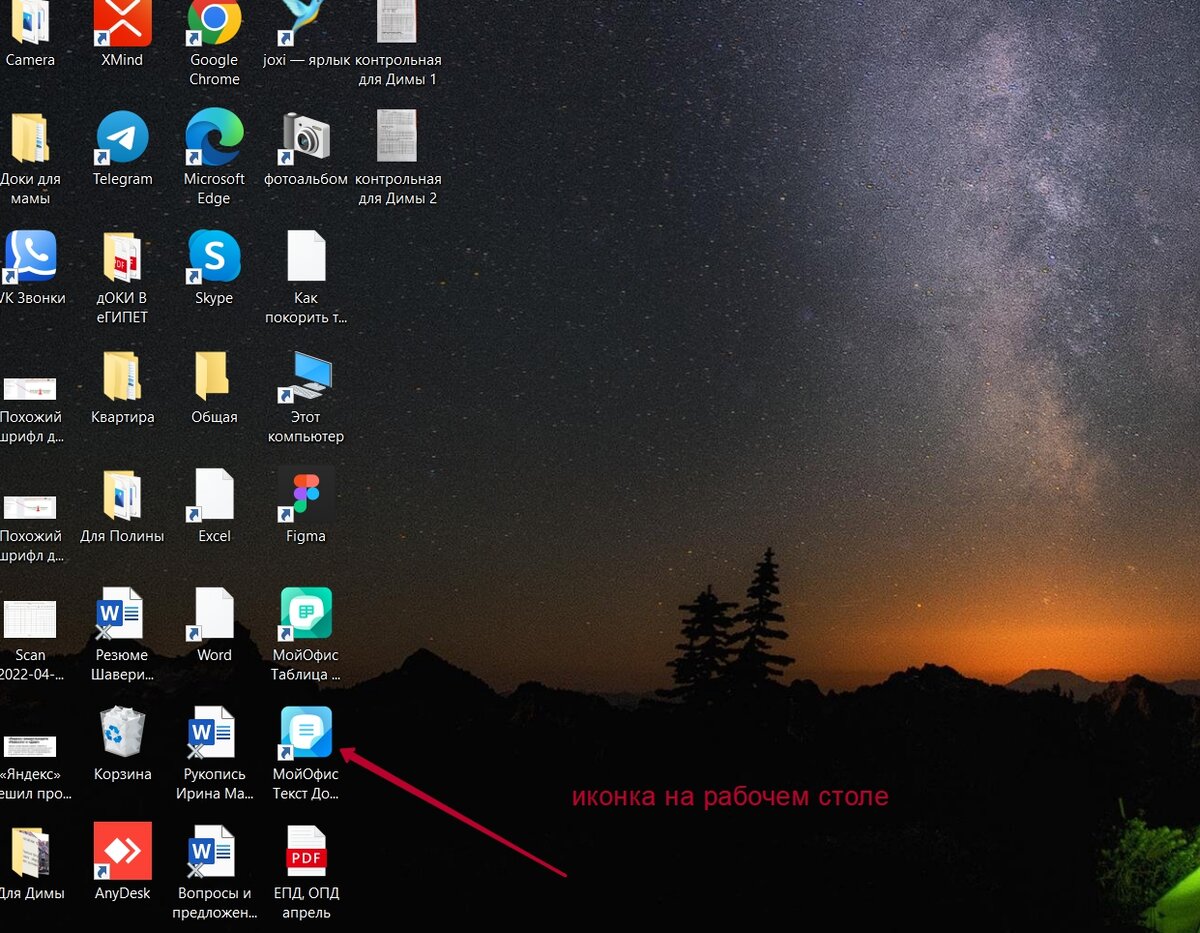Select the Квартира folder

[x=122, y=376]
